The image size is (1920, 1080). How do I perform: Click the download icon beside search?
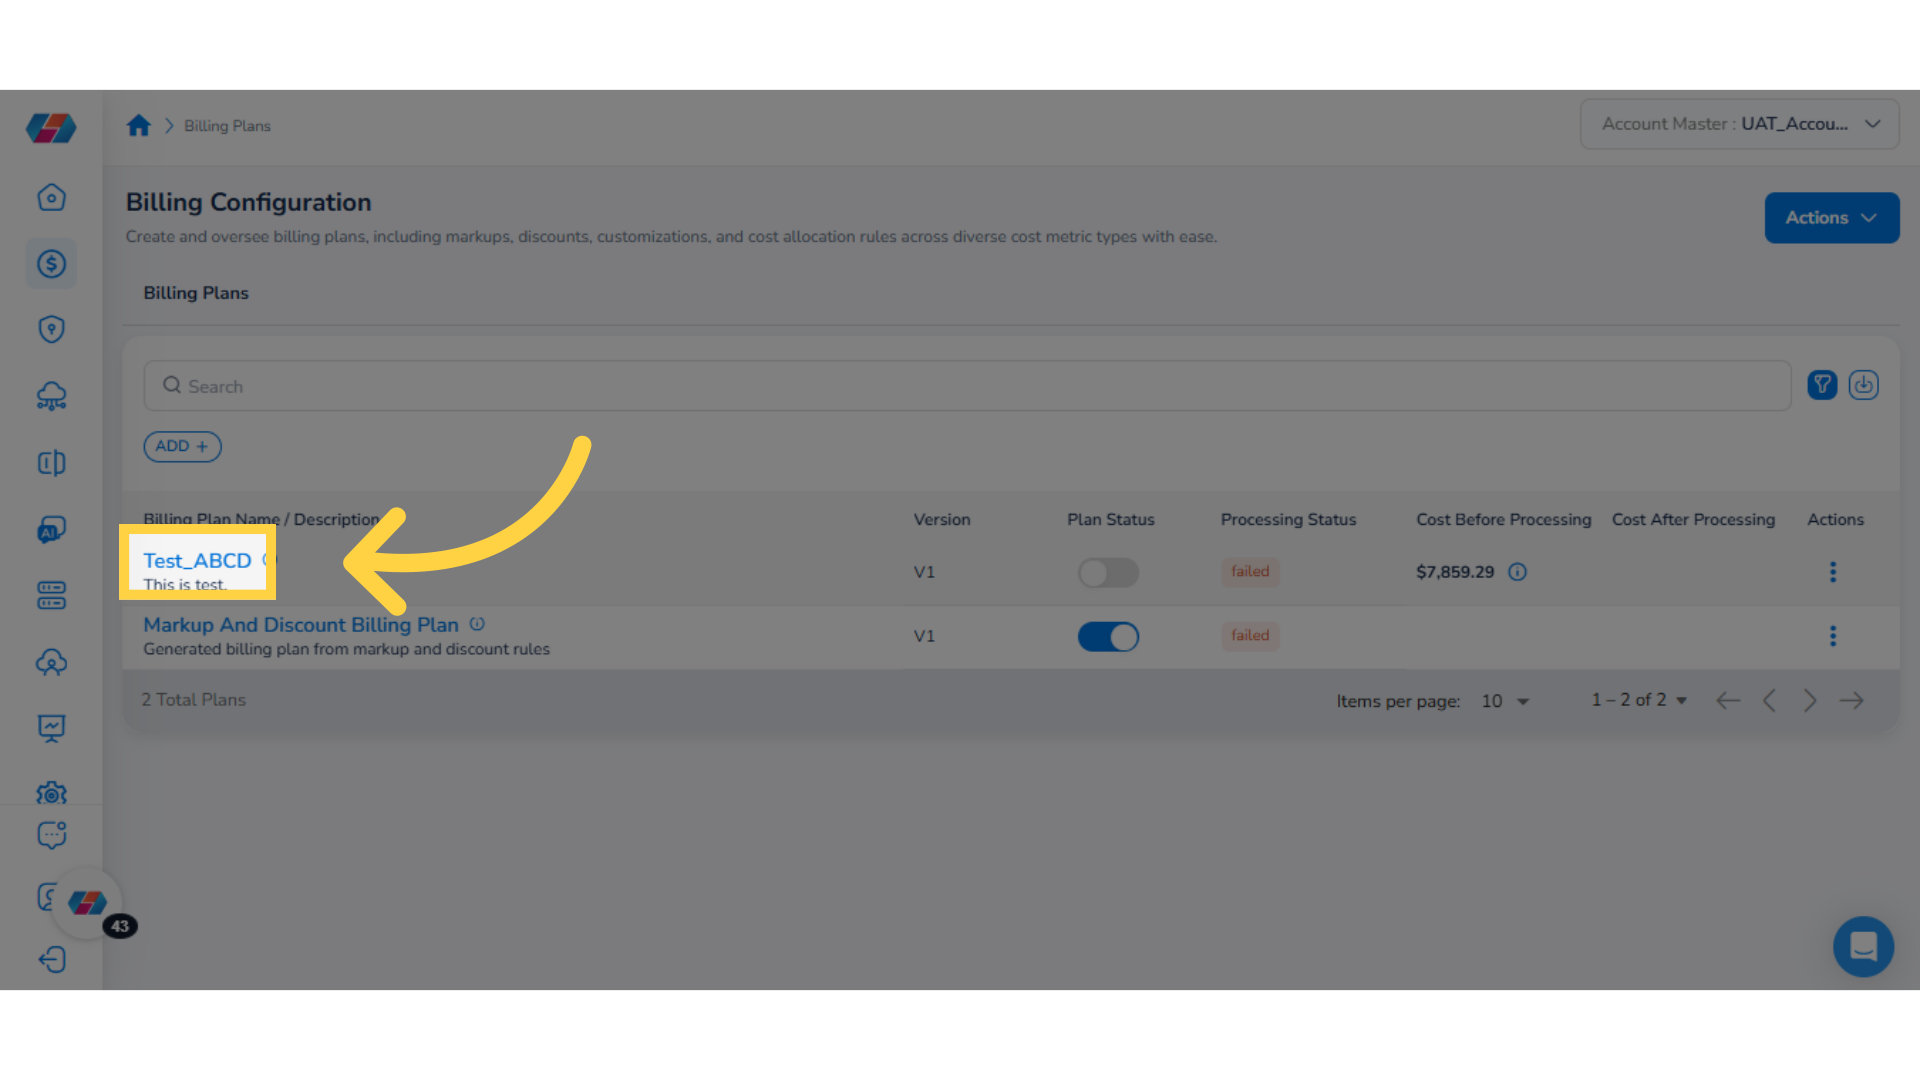click(x=1864, y=385)
